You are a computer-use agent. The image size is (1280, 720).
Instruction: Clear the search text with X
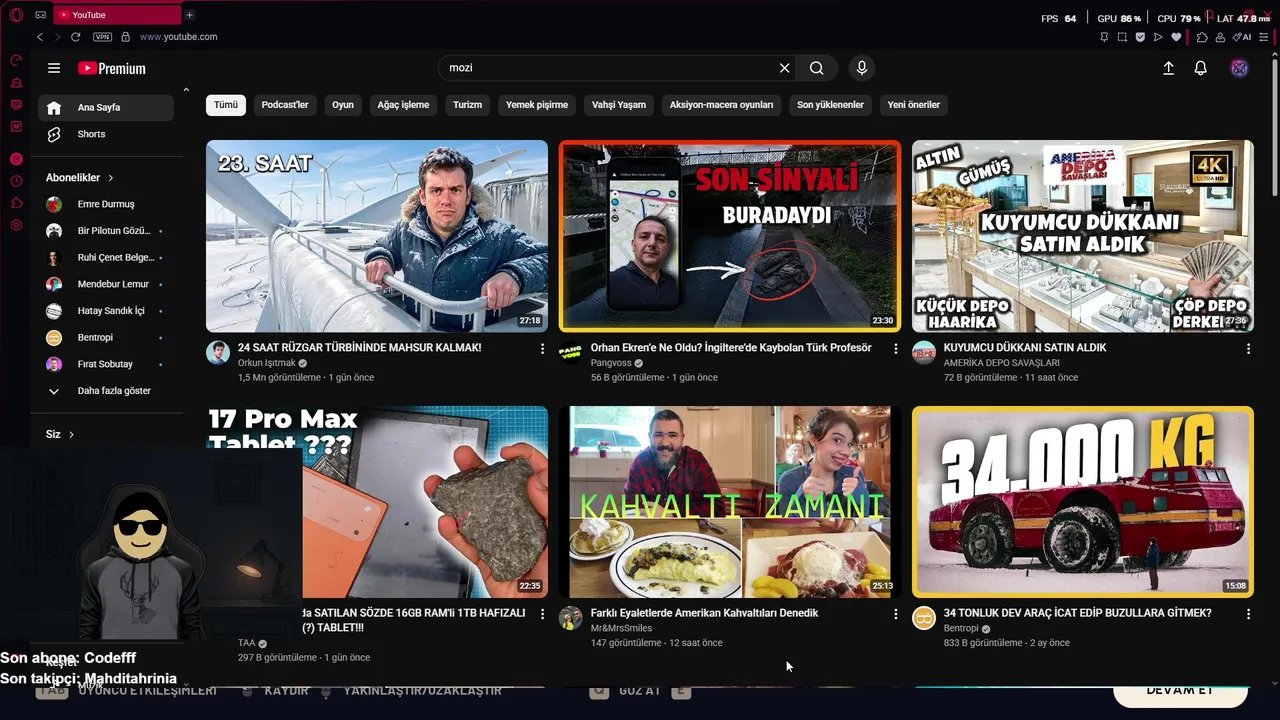click(784, 68)
